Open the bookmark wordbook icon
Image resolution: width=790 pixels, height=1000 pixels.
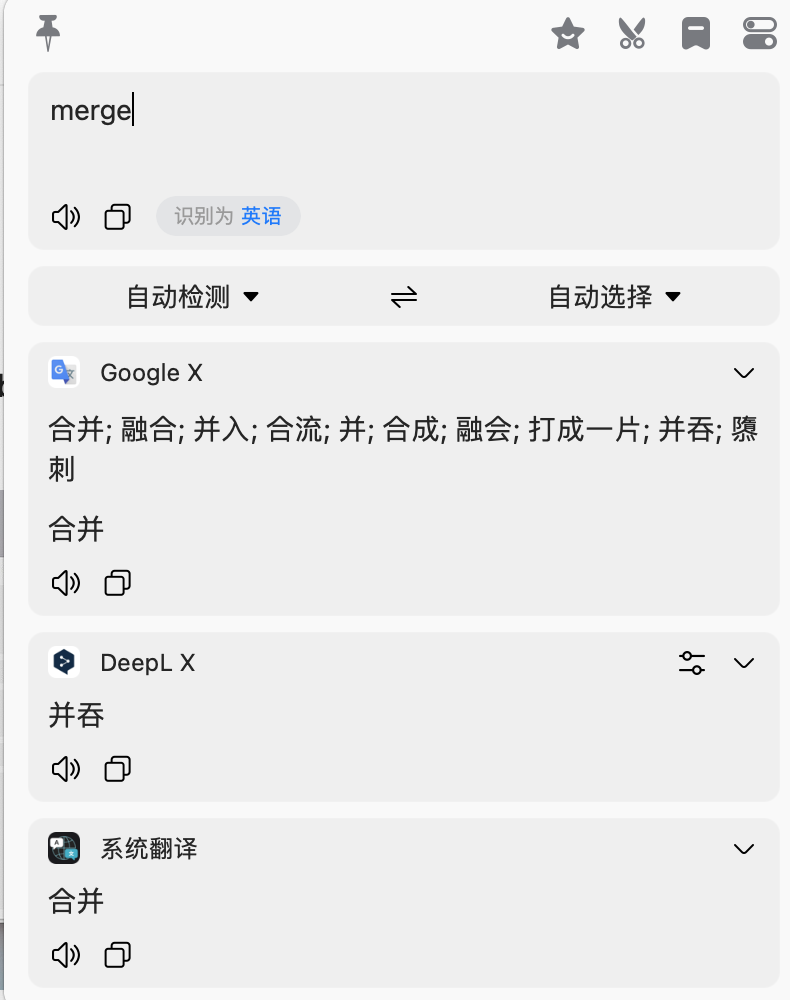[x=696, y=33]
